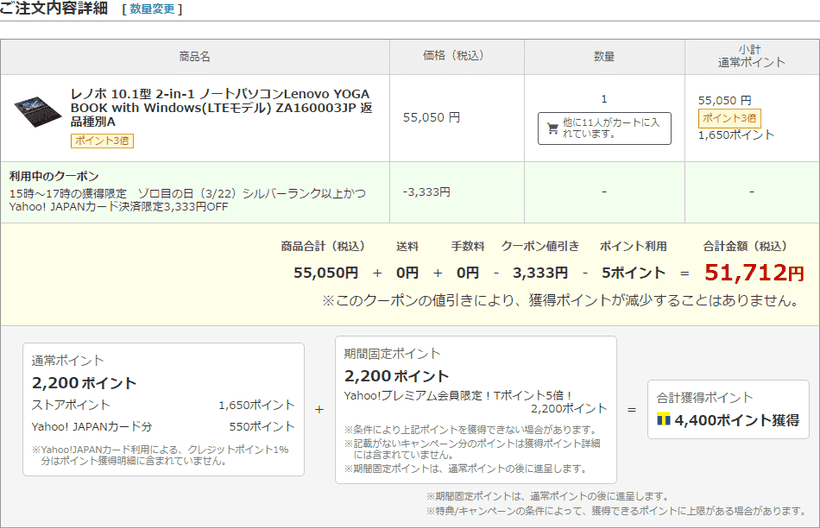Viewport: 820px width, 528px height.
Task: Click the Lenovo YOGA BOOK product name
Action: click(221, 108)
